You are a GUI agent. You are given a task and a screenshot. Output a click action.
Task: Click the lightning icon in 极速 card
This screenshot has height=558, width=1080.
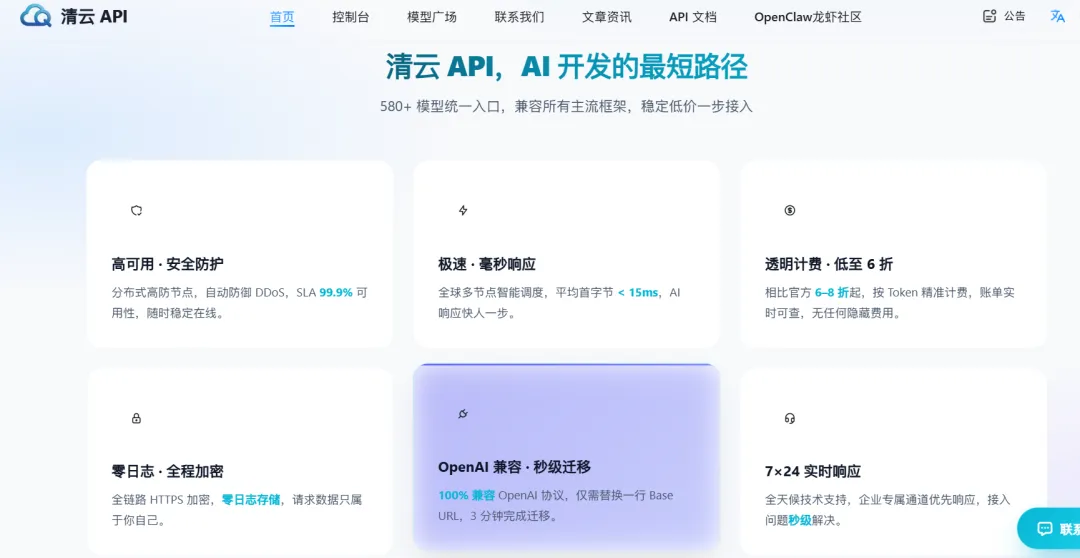(463, 211)
